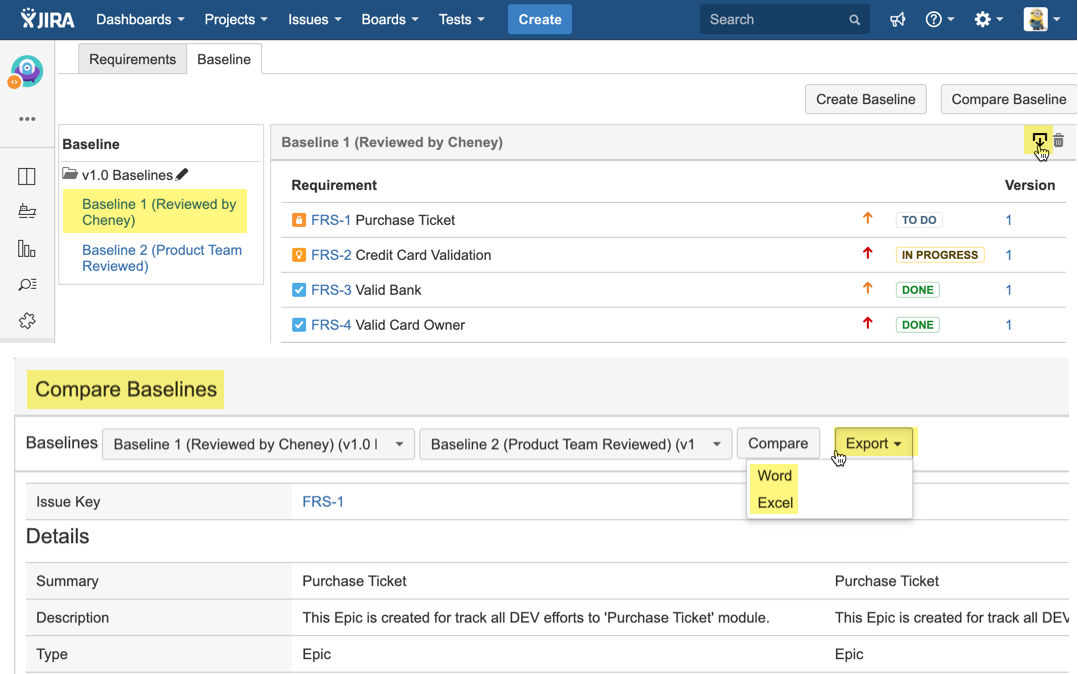Open the Export dropdown button
Image resolution: width=1078 pixels, height=674 pixels.
coord(873,444)
